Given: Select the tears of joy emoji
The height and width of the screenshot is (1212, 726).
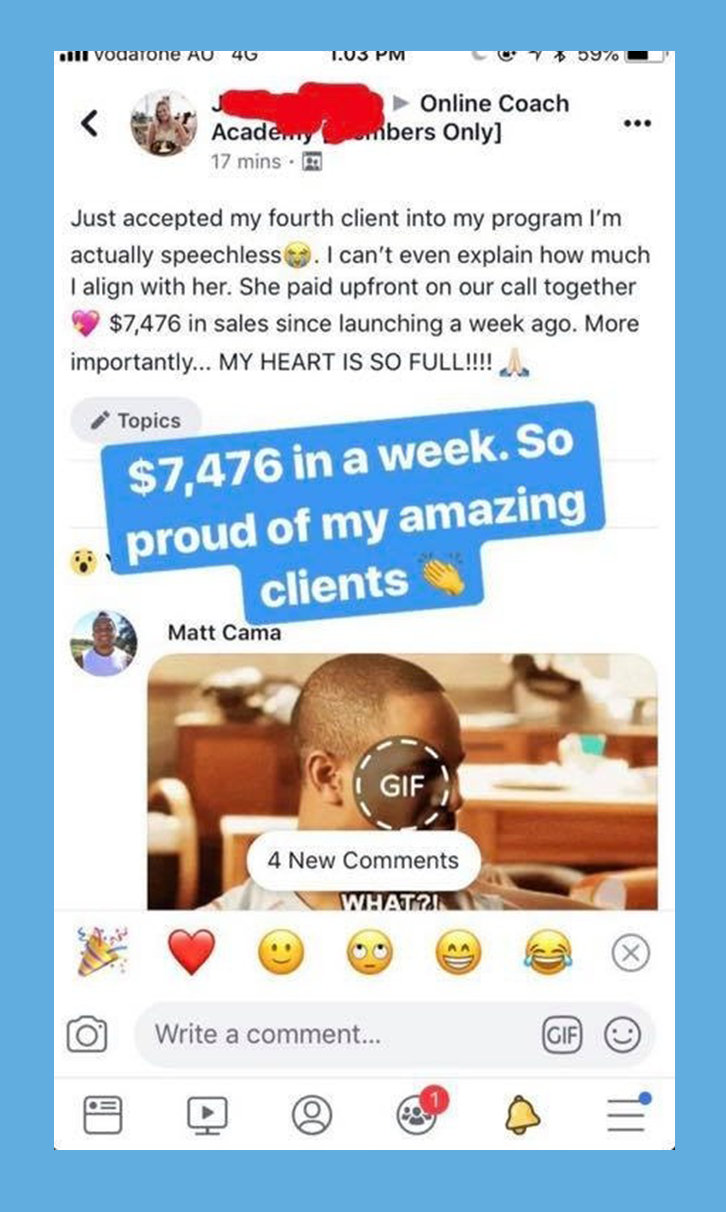Looking at the screenshot, I should (548, 953).
